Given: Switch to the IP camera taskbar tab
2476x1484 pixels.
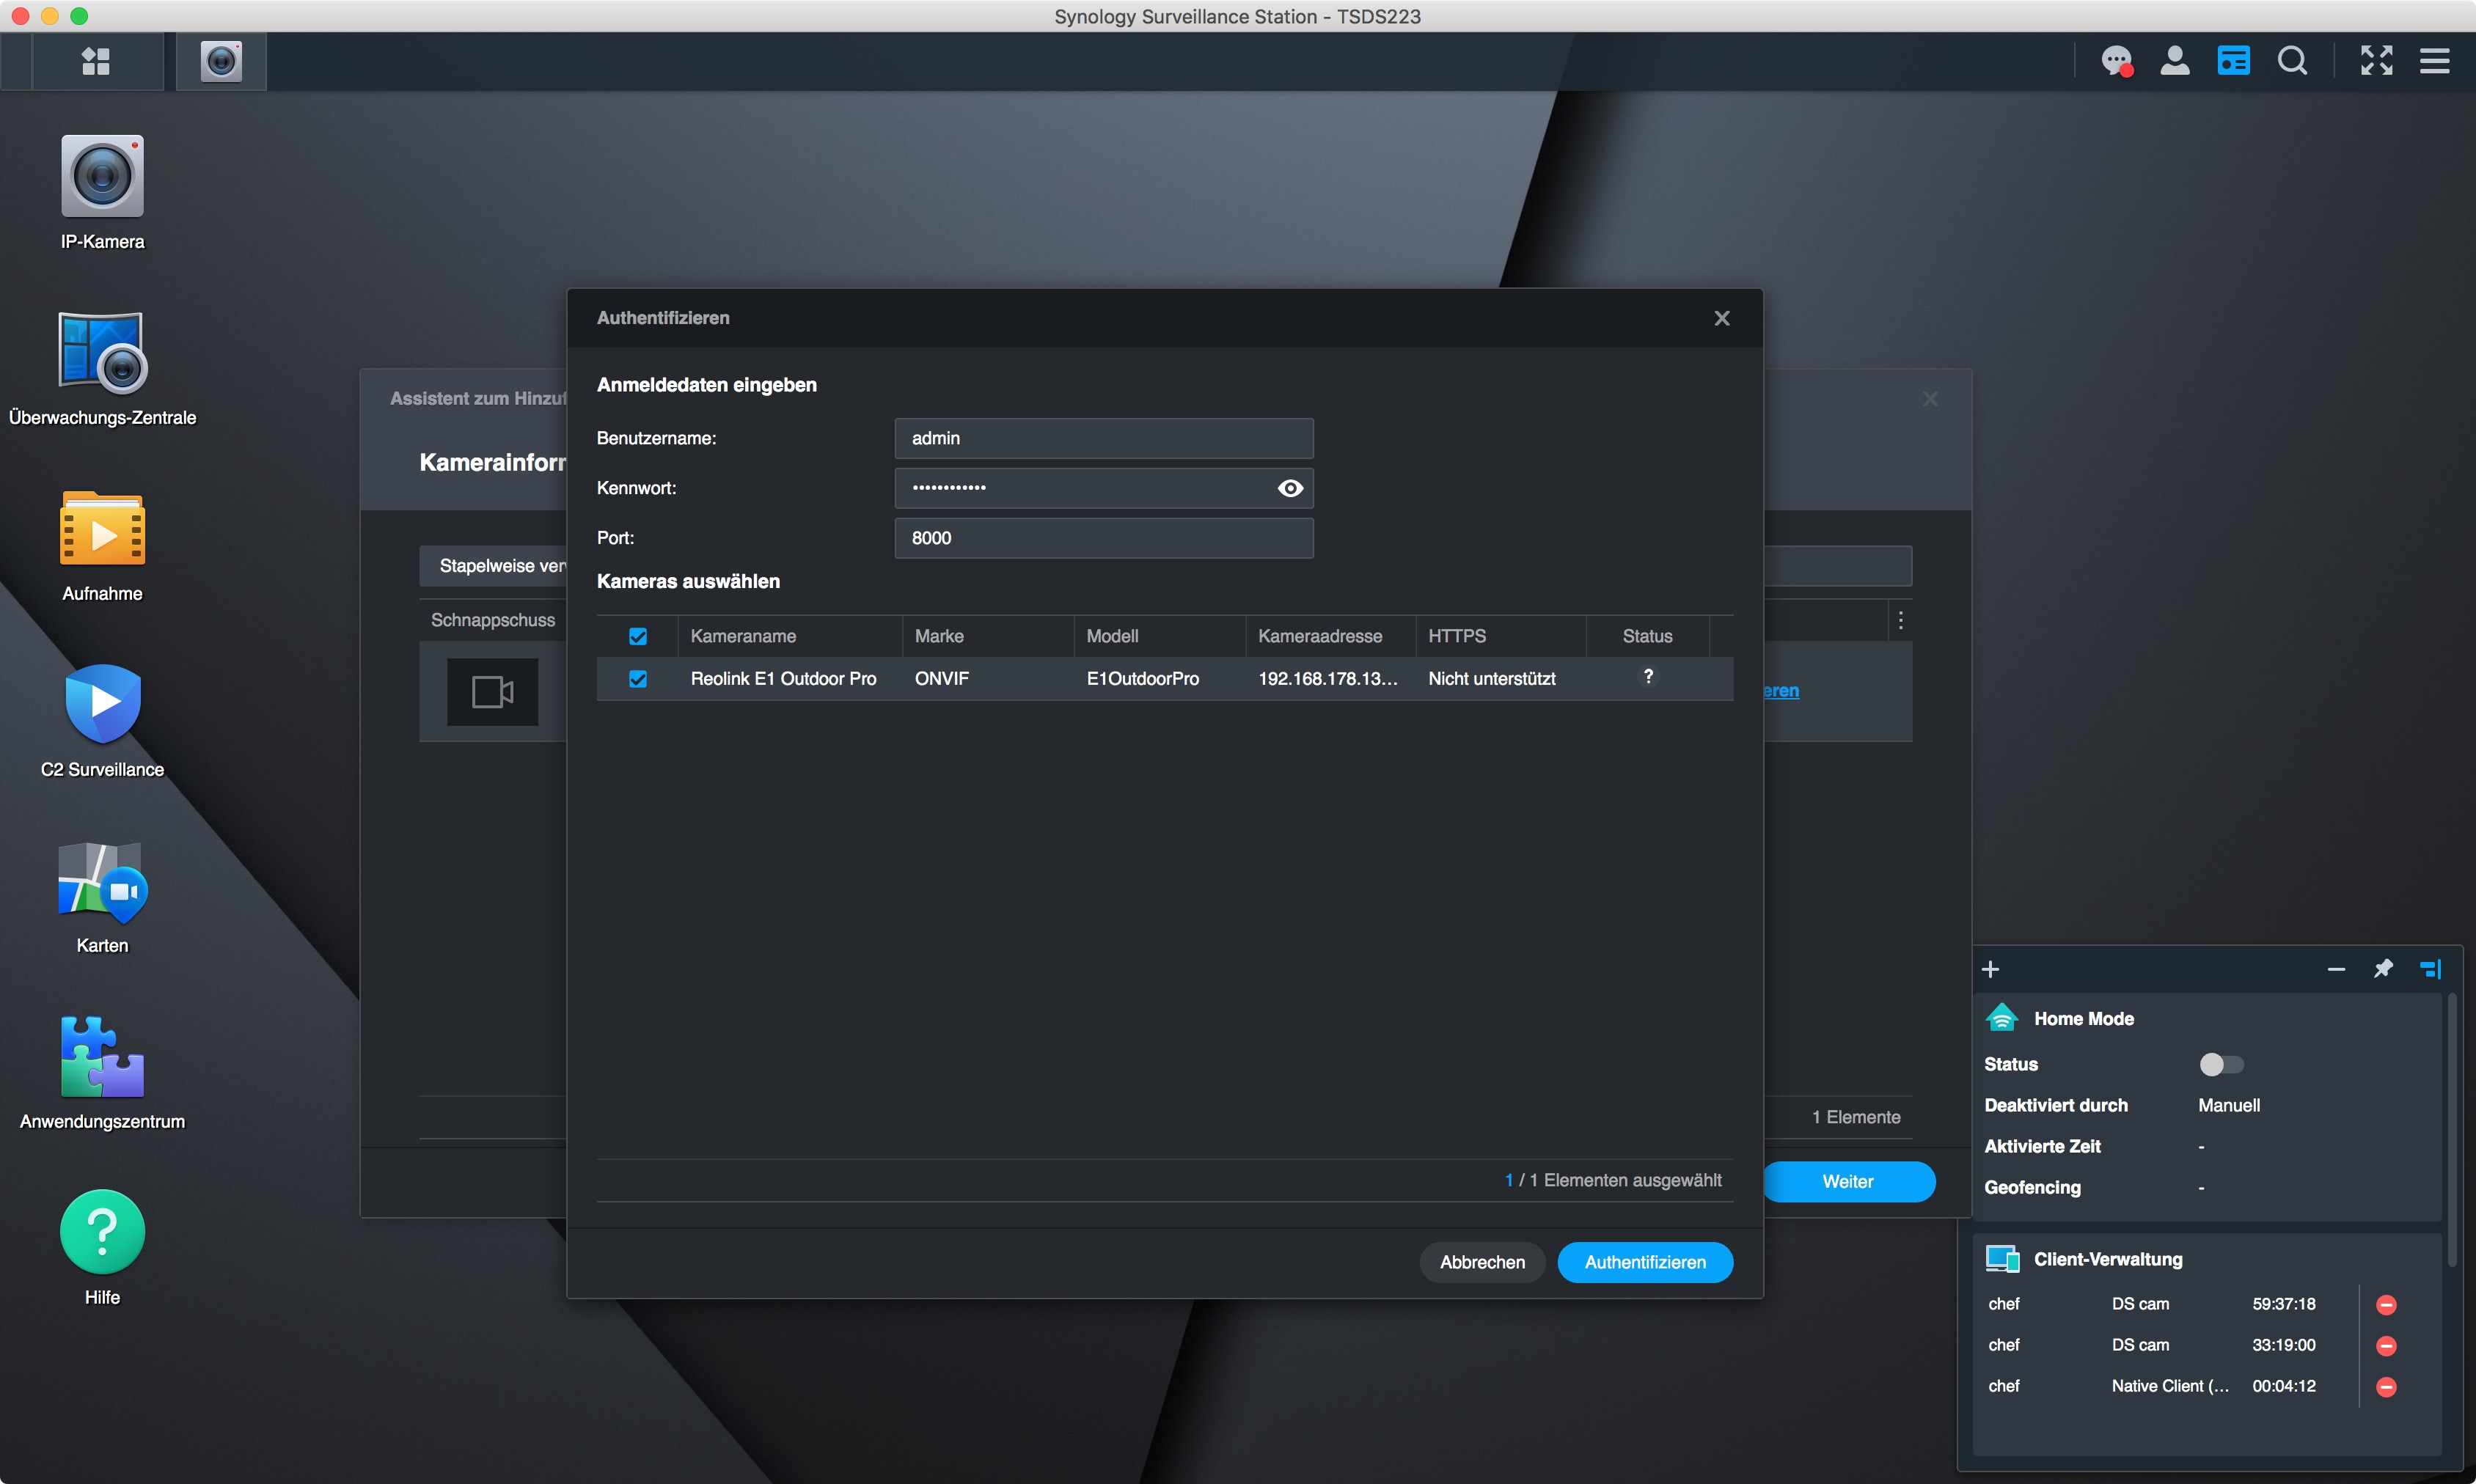Looking at the screenshot, I should (x=221, y=61).
